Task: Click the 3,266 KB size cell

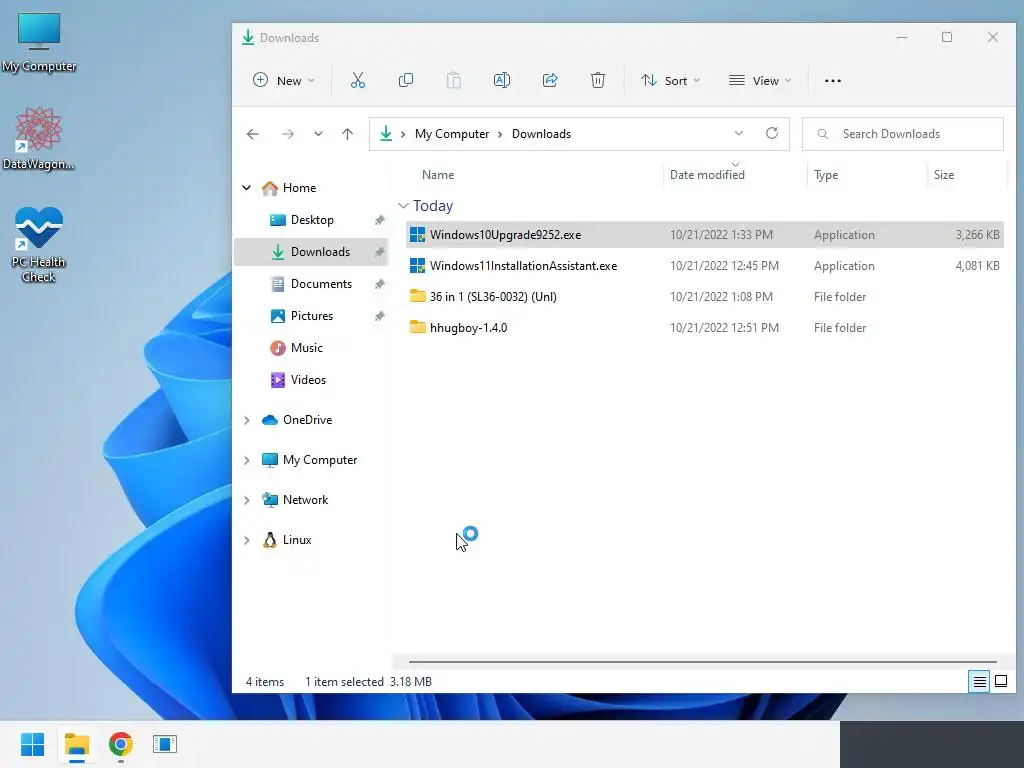Action: tap(978, 235)
